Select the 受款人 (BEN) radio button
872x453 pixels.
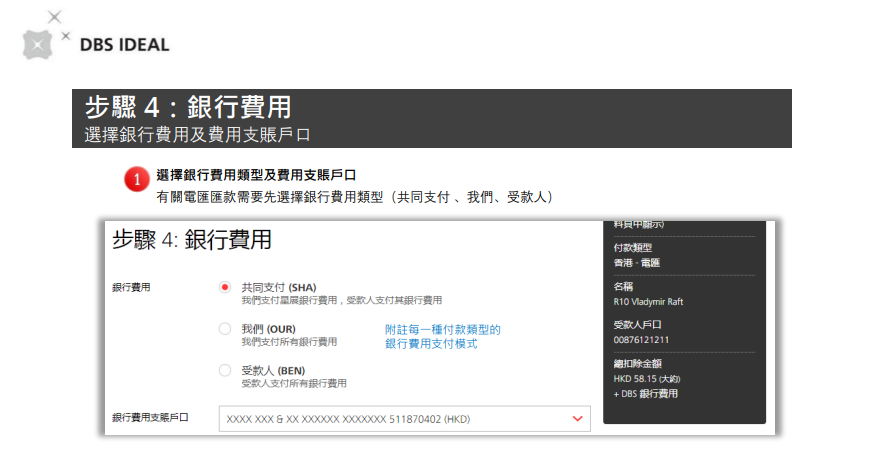[225, 371]
